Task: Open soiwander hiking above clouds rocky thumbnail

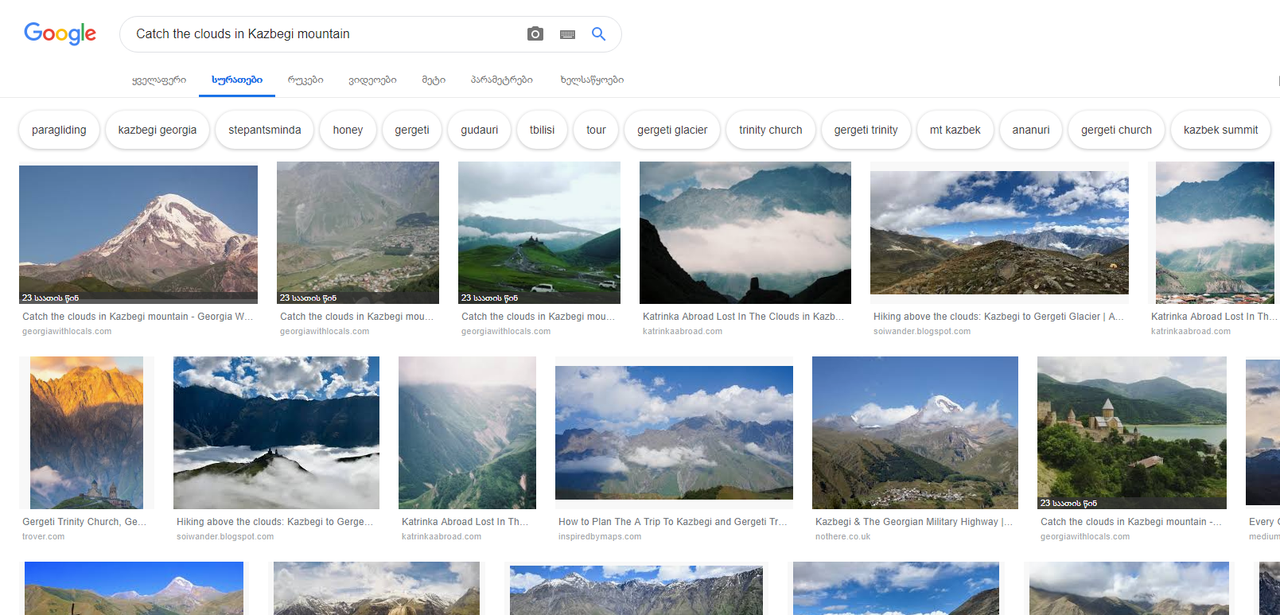Action: point(999,232)
